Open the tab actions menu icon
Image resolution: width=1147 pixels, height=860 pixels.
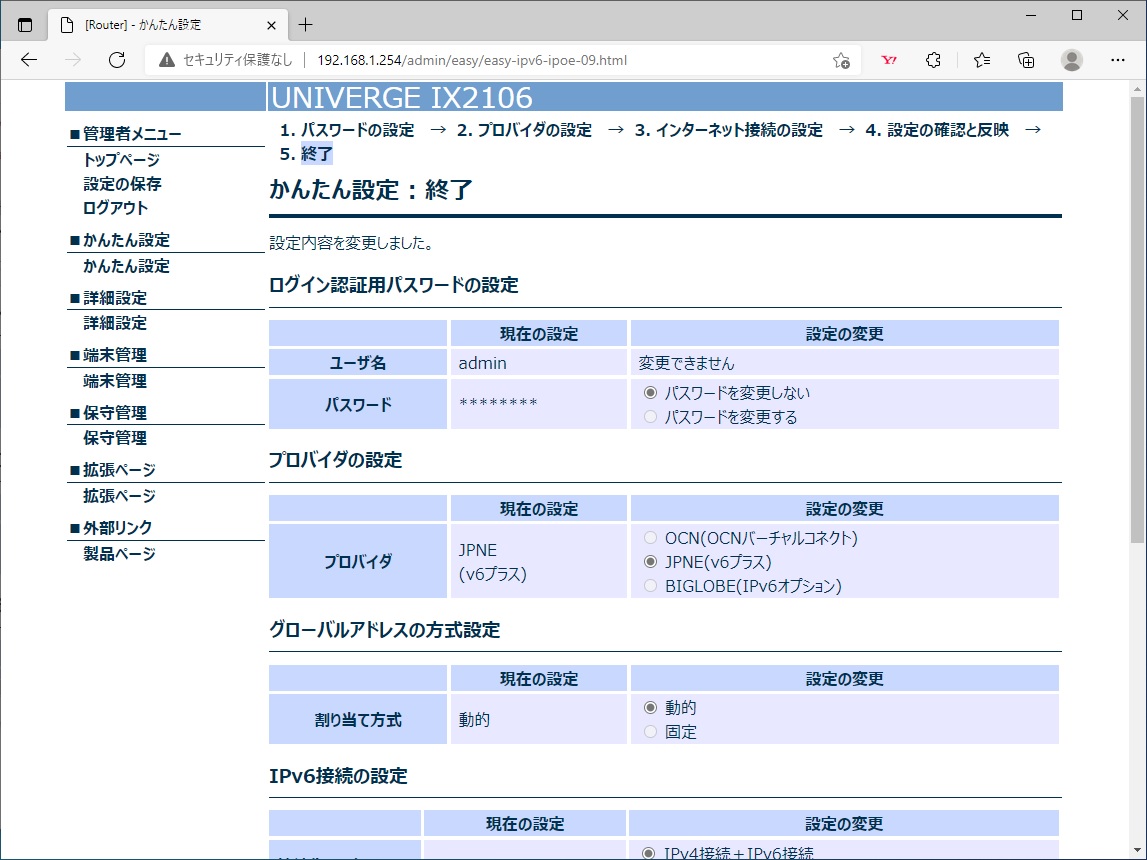coord(25,25)
